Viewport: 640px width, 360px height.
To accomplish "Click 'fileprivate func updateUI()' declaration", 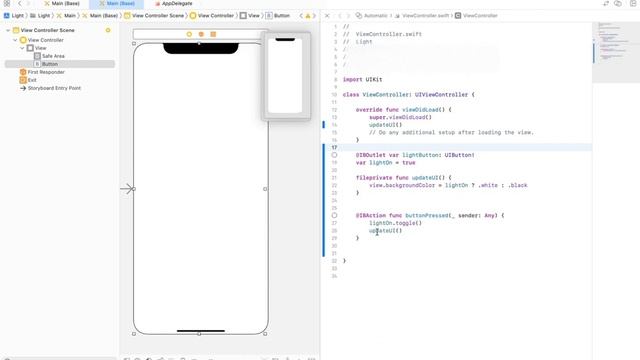I will [404, 178].
